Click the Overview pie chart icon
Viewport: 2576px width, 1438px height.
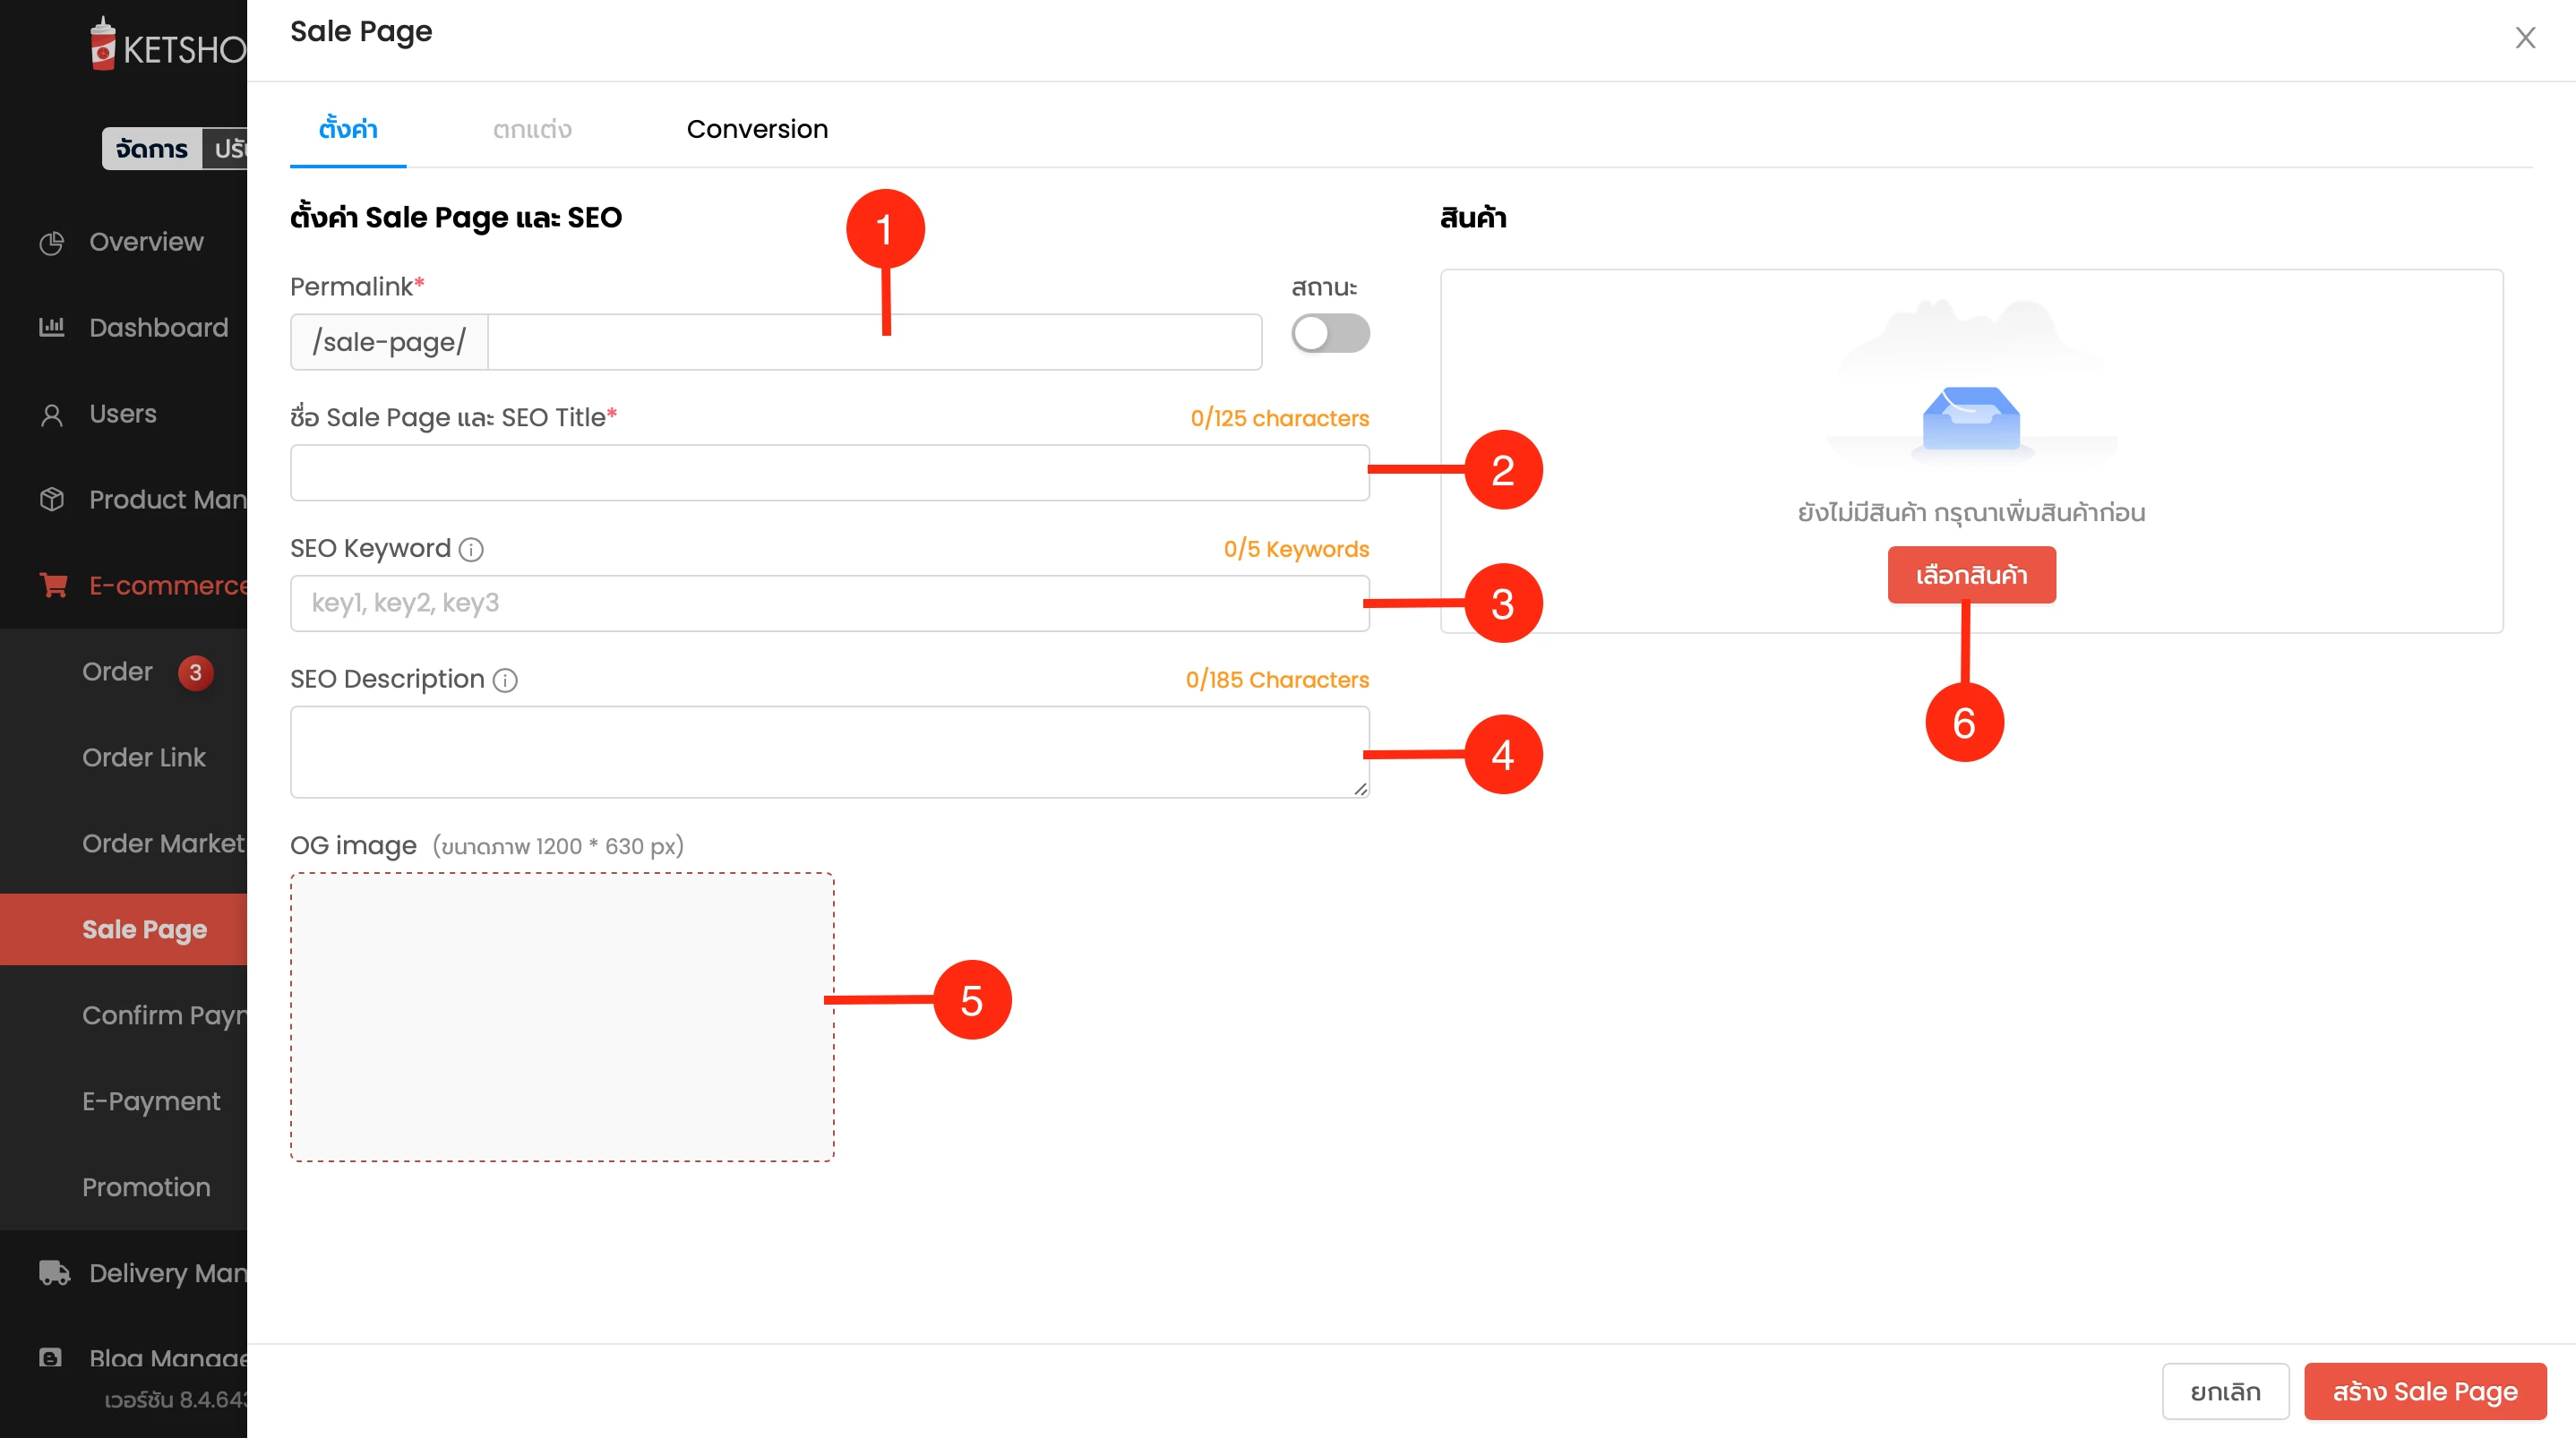[52, 242]
